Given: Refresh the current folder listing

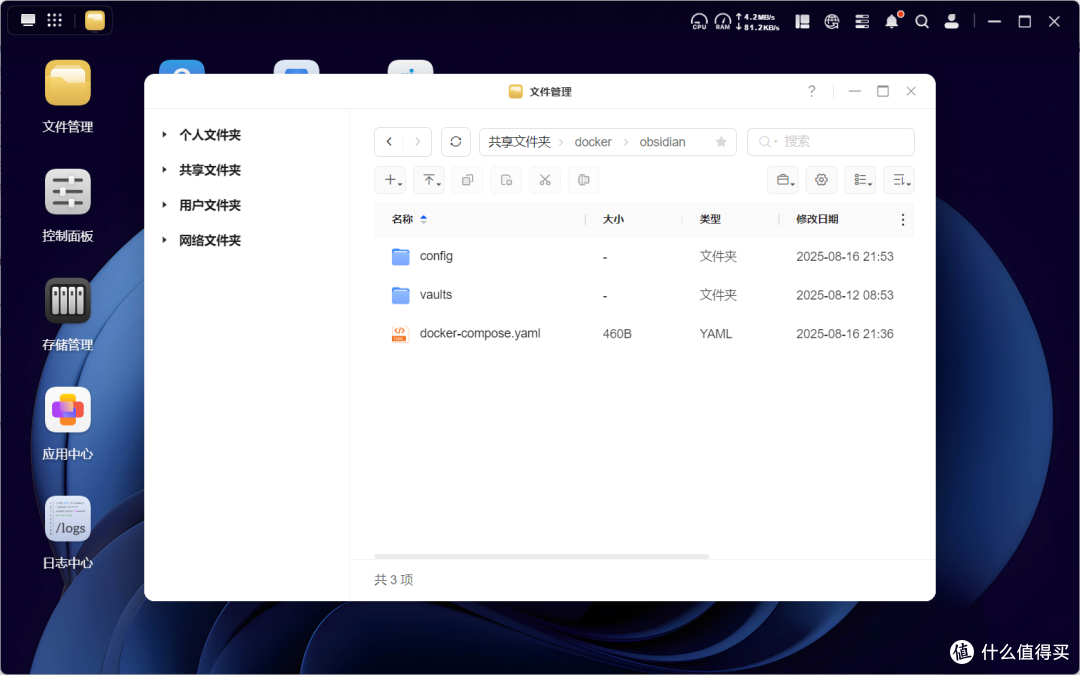Looking at the screenshot, I should pos(456,142).
